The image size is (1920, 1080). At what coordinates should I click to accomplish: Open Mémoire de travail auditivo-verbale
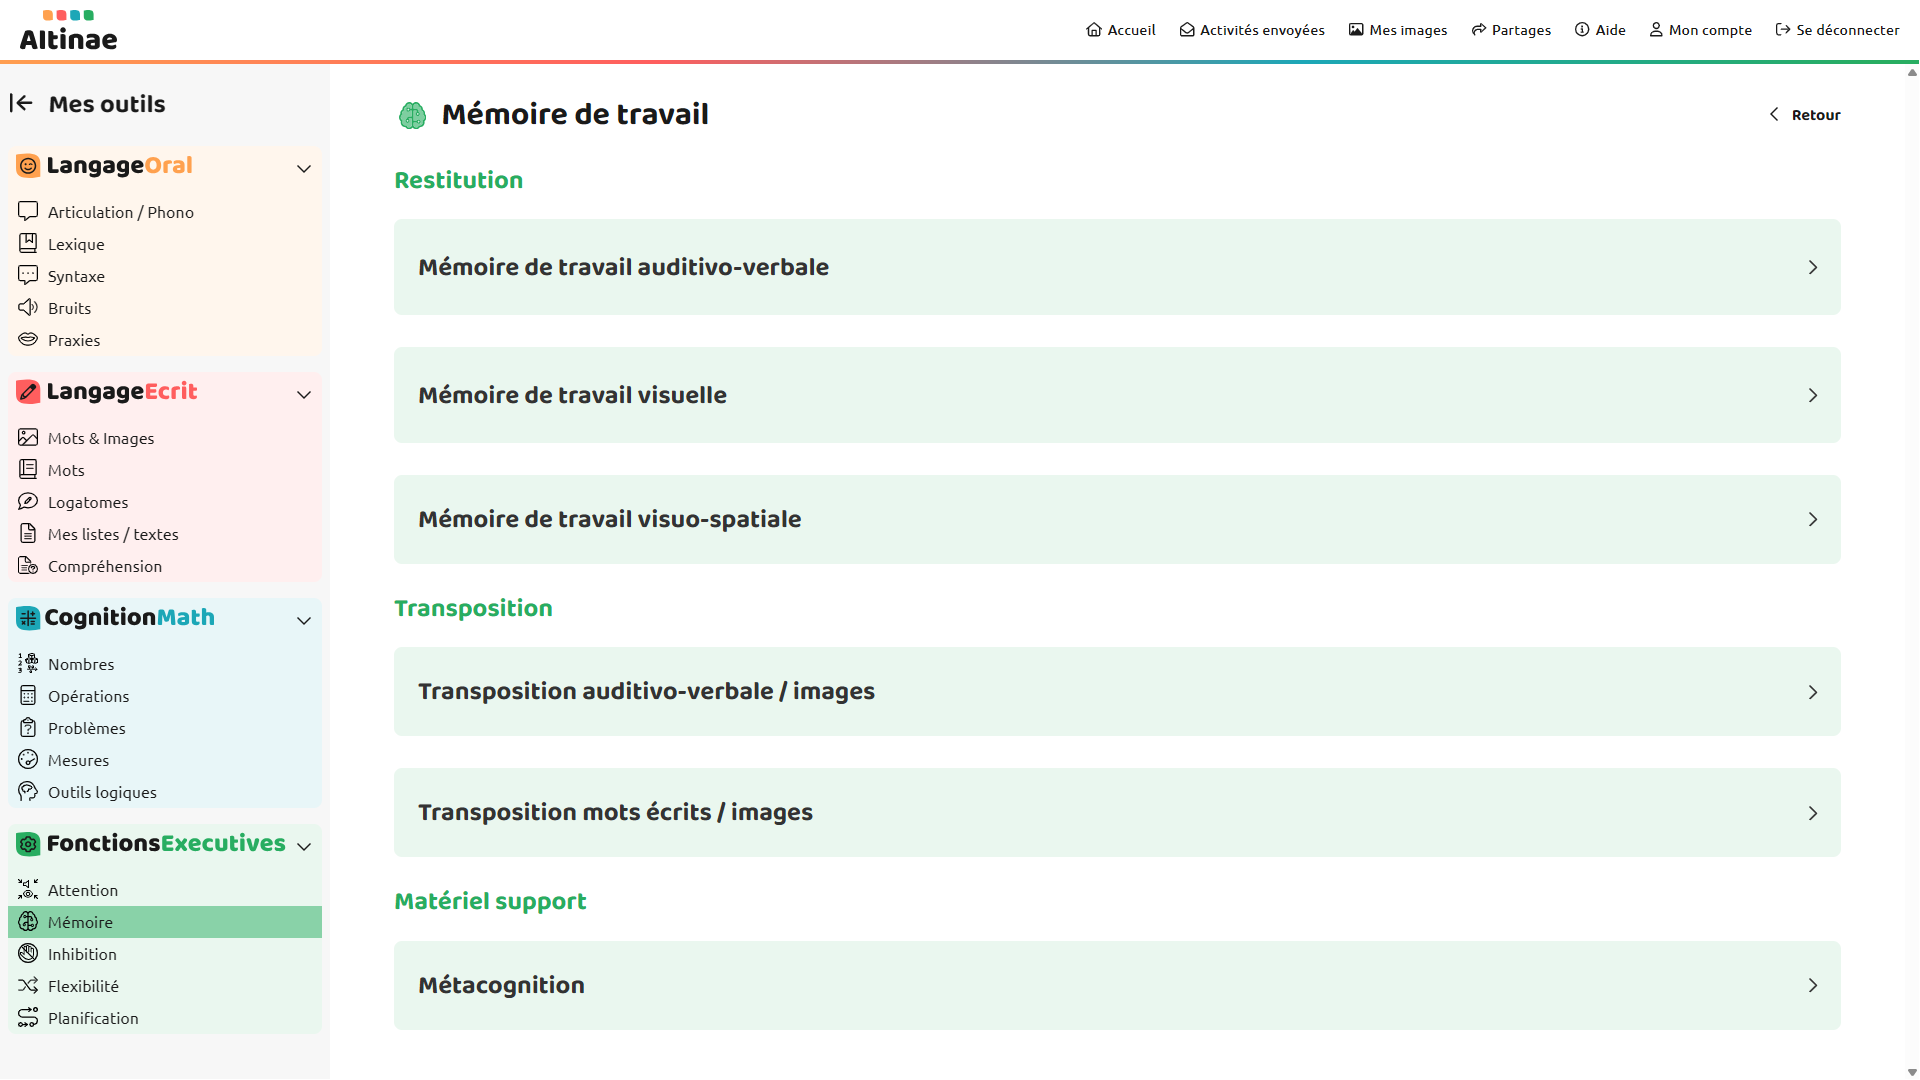click(1116, 267)
